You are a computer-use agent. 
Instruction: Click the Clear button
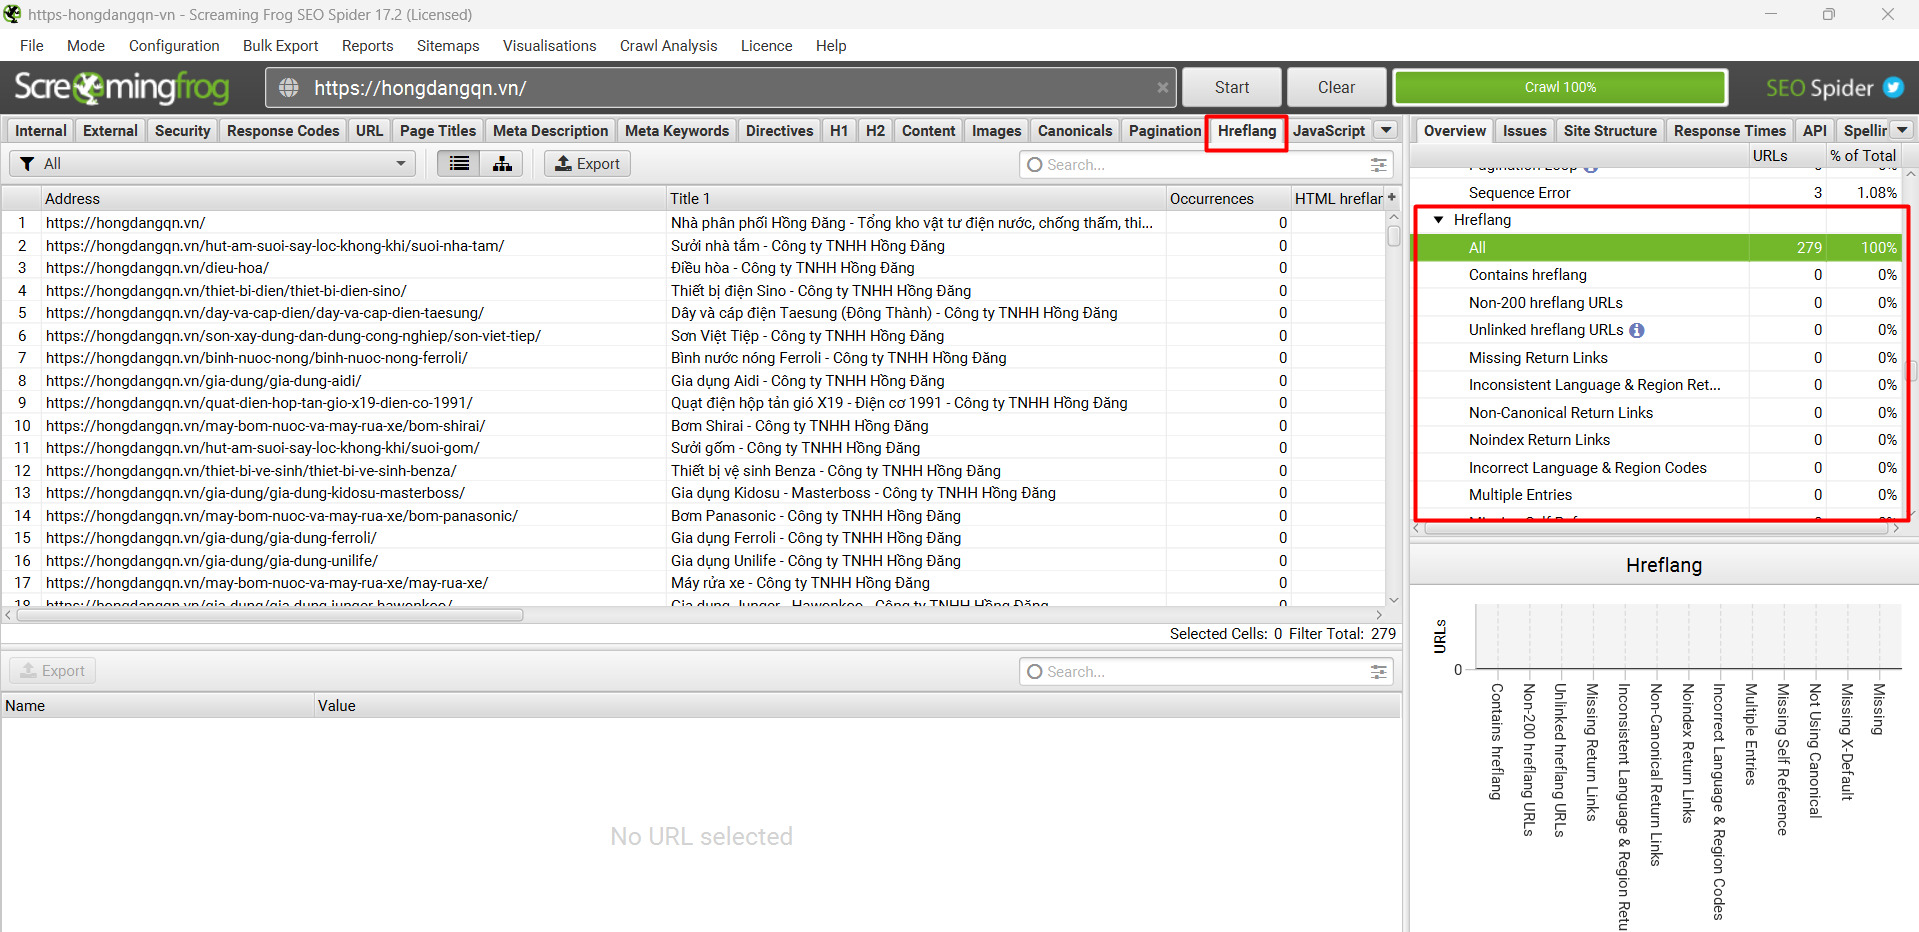tap(1336, 88)
